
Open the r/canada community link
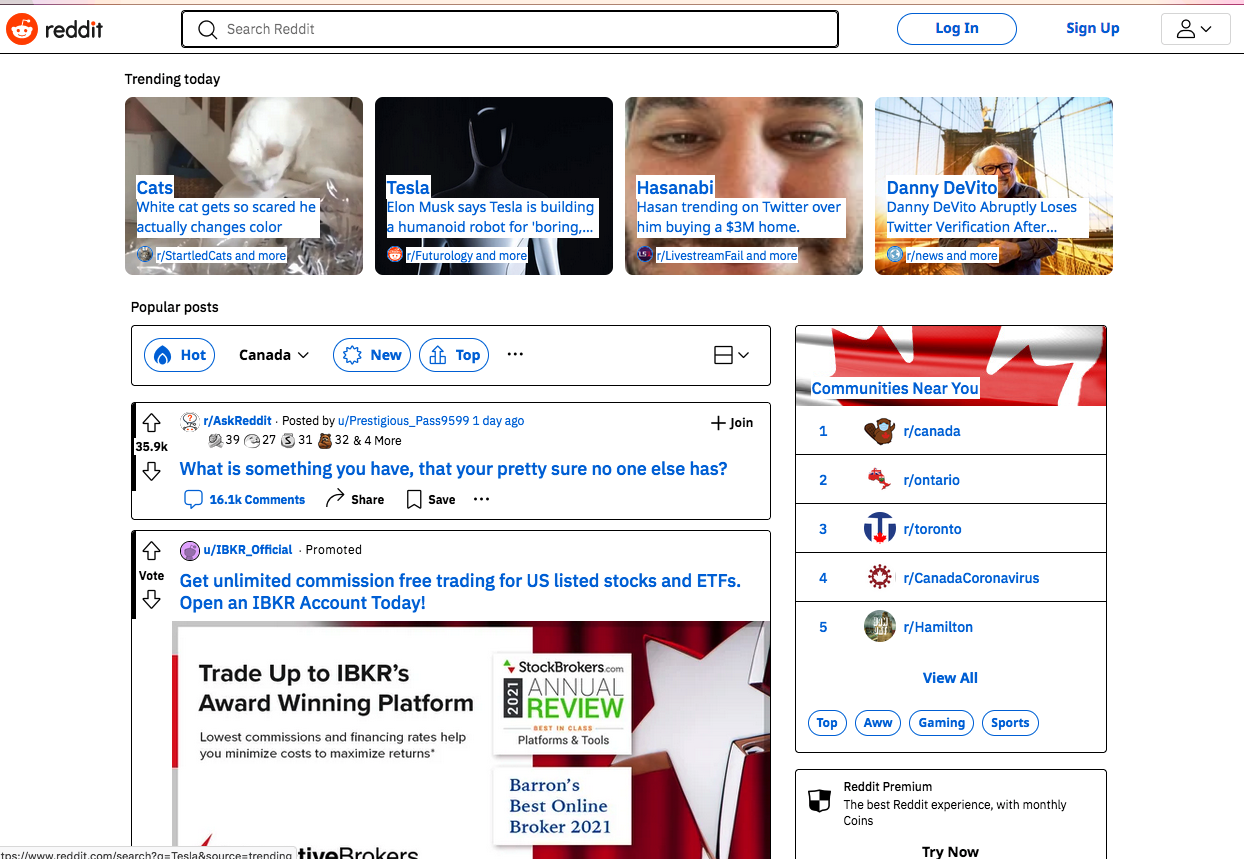[x=932, y=431]
